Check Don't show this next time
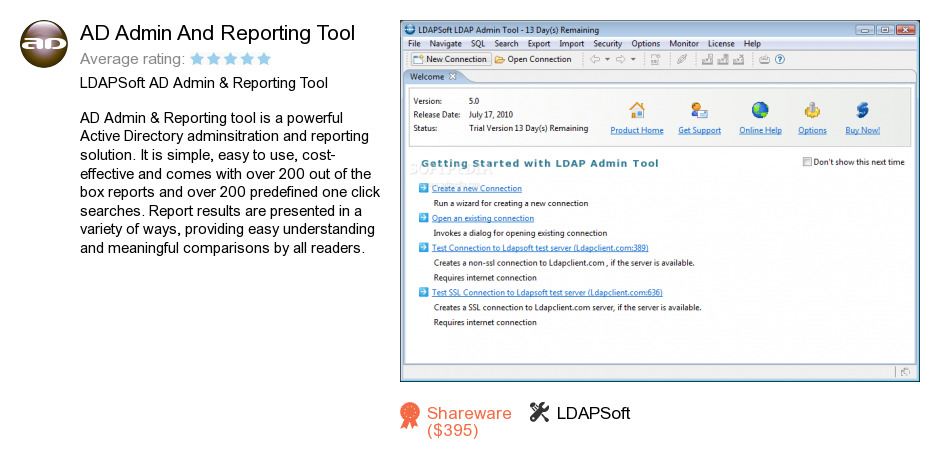940x466 pixels. tap(807, 162)
